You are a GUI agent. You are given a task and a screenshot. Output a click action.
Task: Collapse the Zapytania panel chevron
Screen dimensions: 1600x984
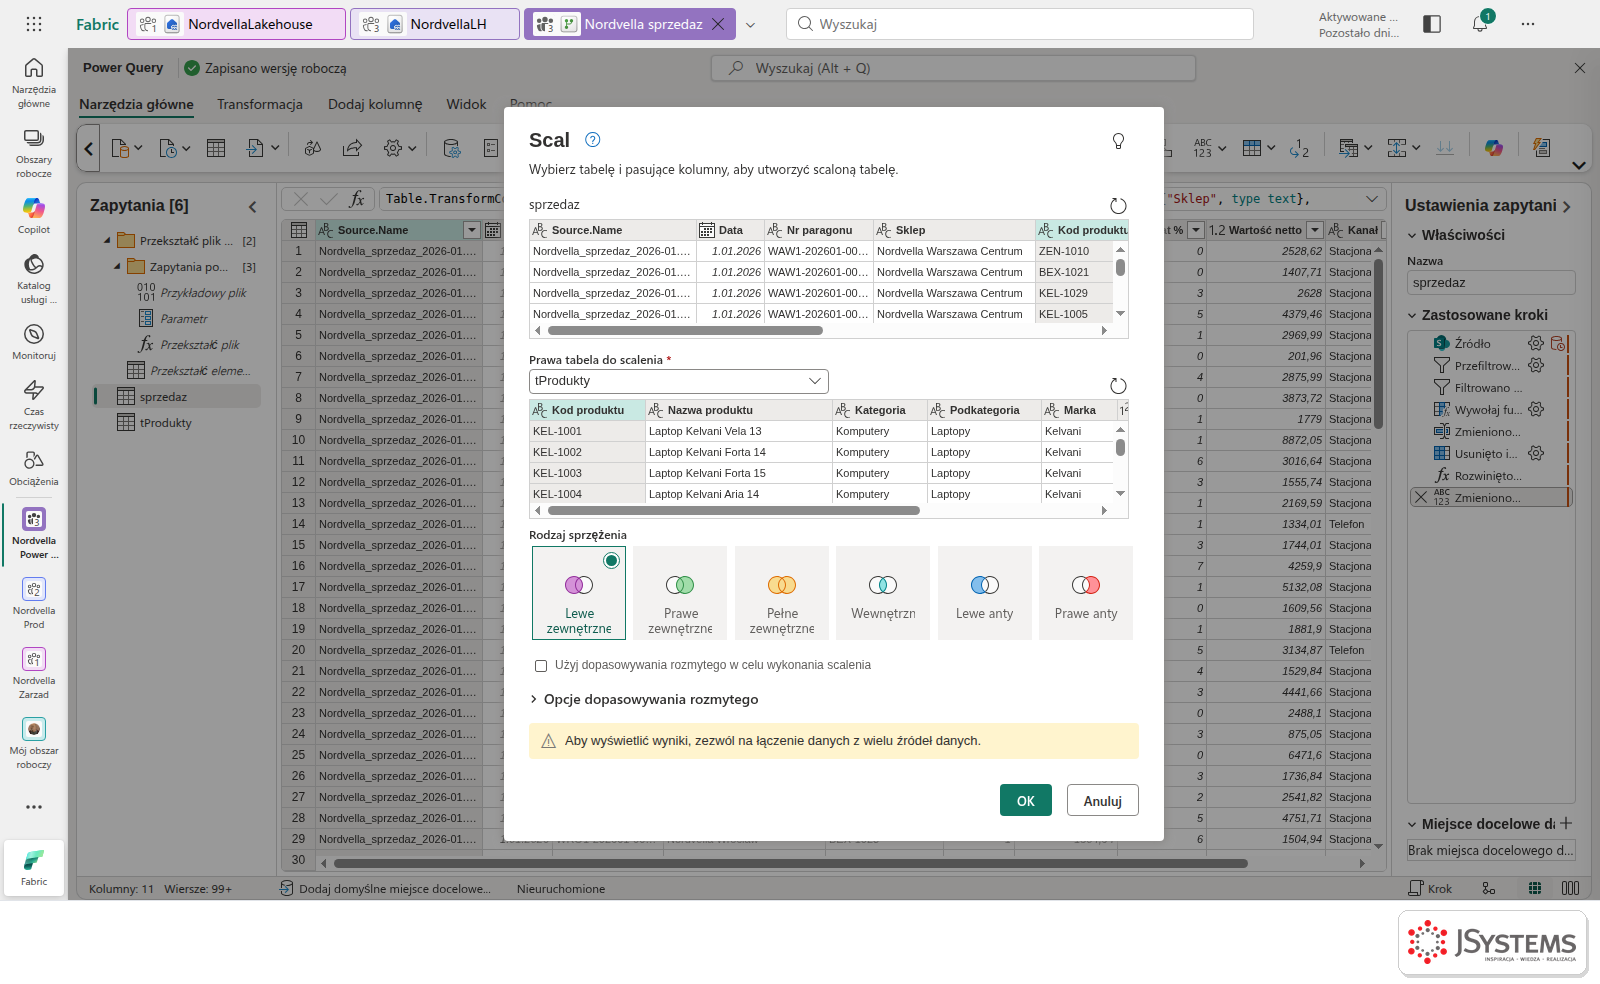click(252, 207)
